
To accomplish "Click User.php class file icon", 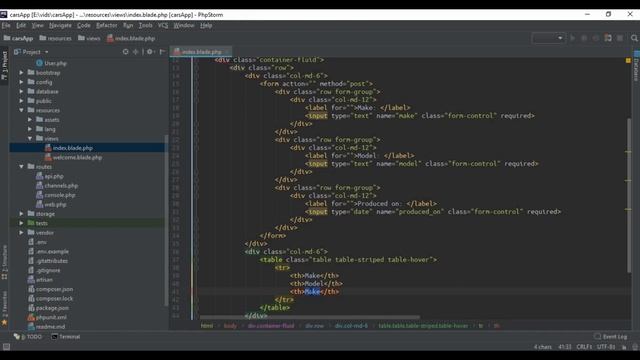I will [x=39, y=63].
